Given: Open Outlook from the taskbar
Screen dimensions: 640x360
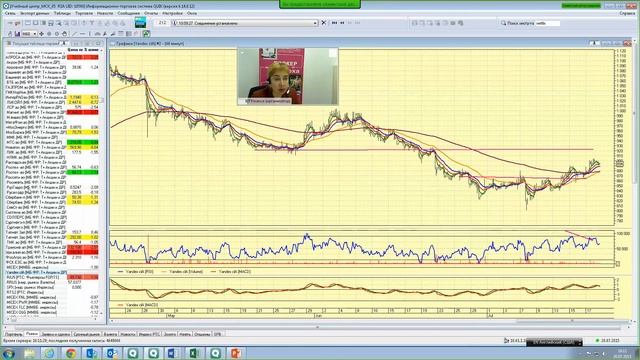Looking at the screenshot, I should [111, 353].
